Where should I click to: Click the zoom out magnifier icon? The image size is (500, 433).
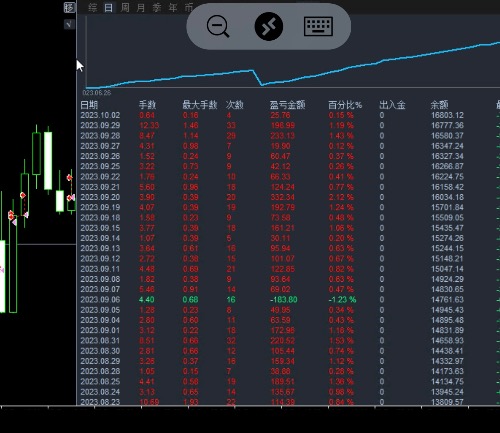tap(218, 27)
